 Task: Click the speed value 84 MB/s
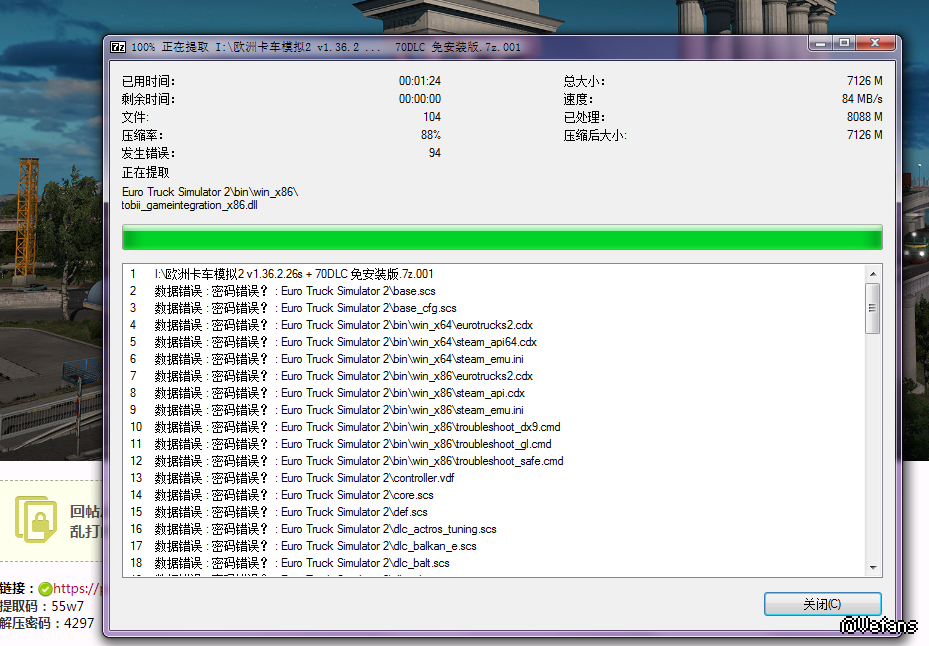[x=862, y=99]
